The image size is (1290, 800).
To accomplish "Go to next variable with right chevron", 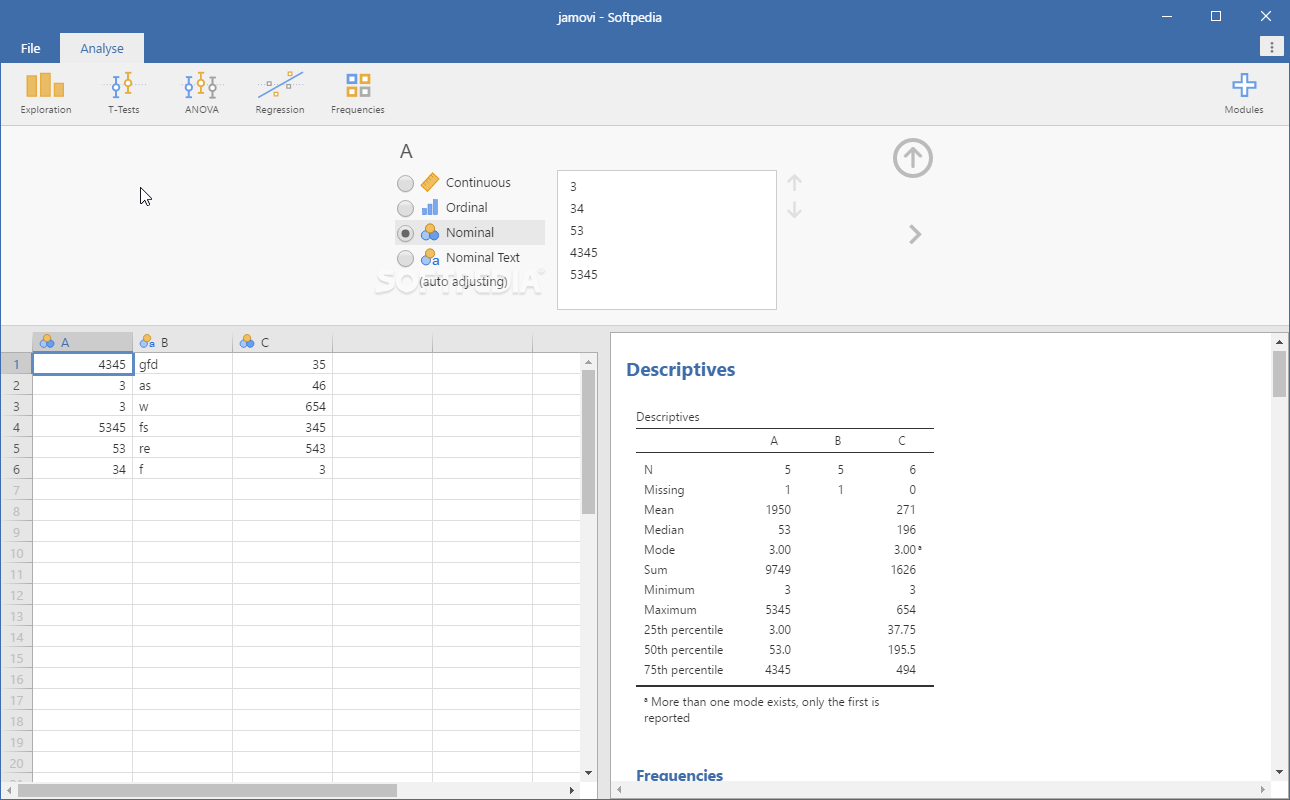I will pyautogui.click(x=915, y=234).
